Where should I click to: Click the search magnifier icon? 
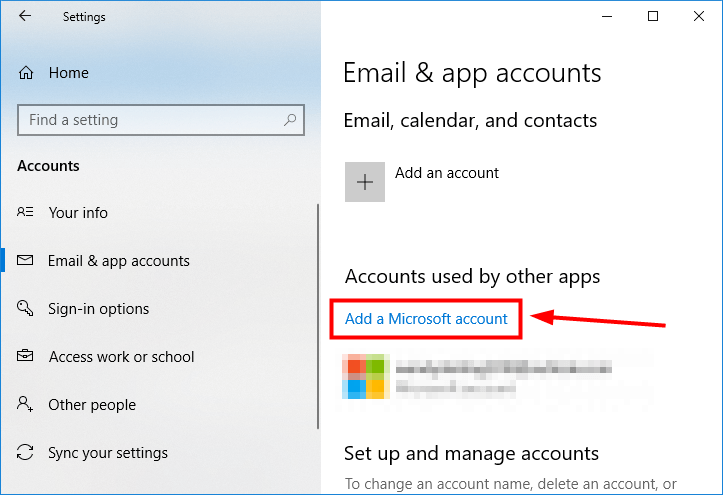click(x=290, y=120)
